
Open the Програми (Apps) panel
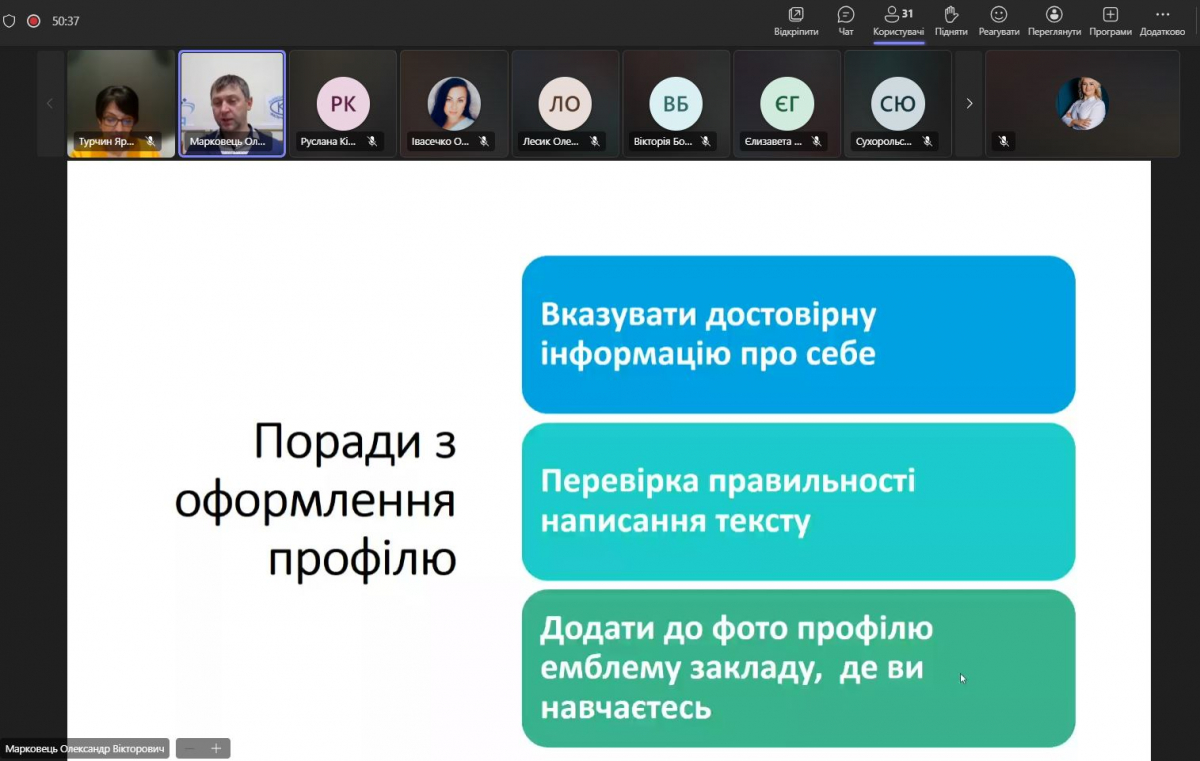tap(1109, 20)
